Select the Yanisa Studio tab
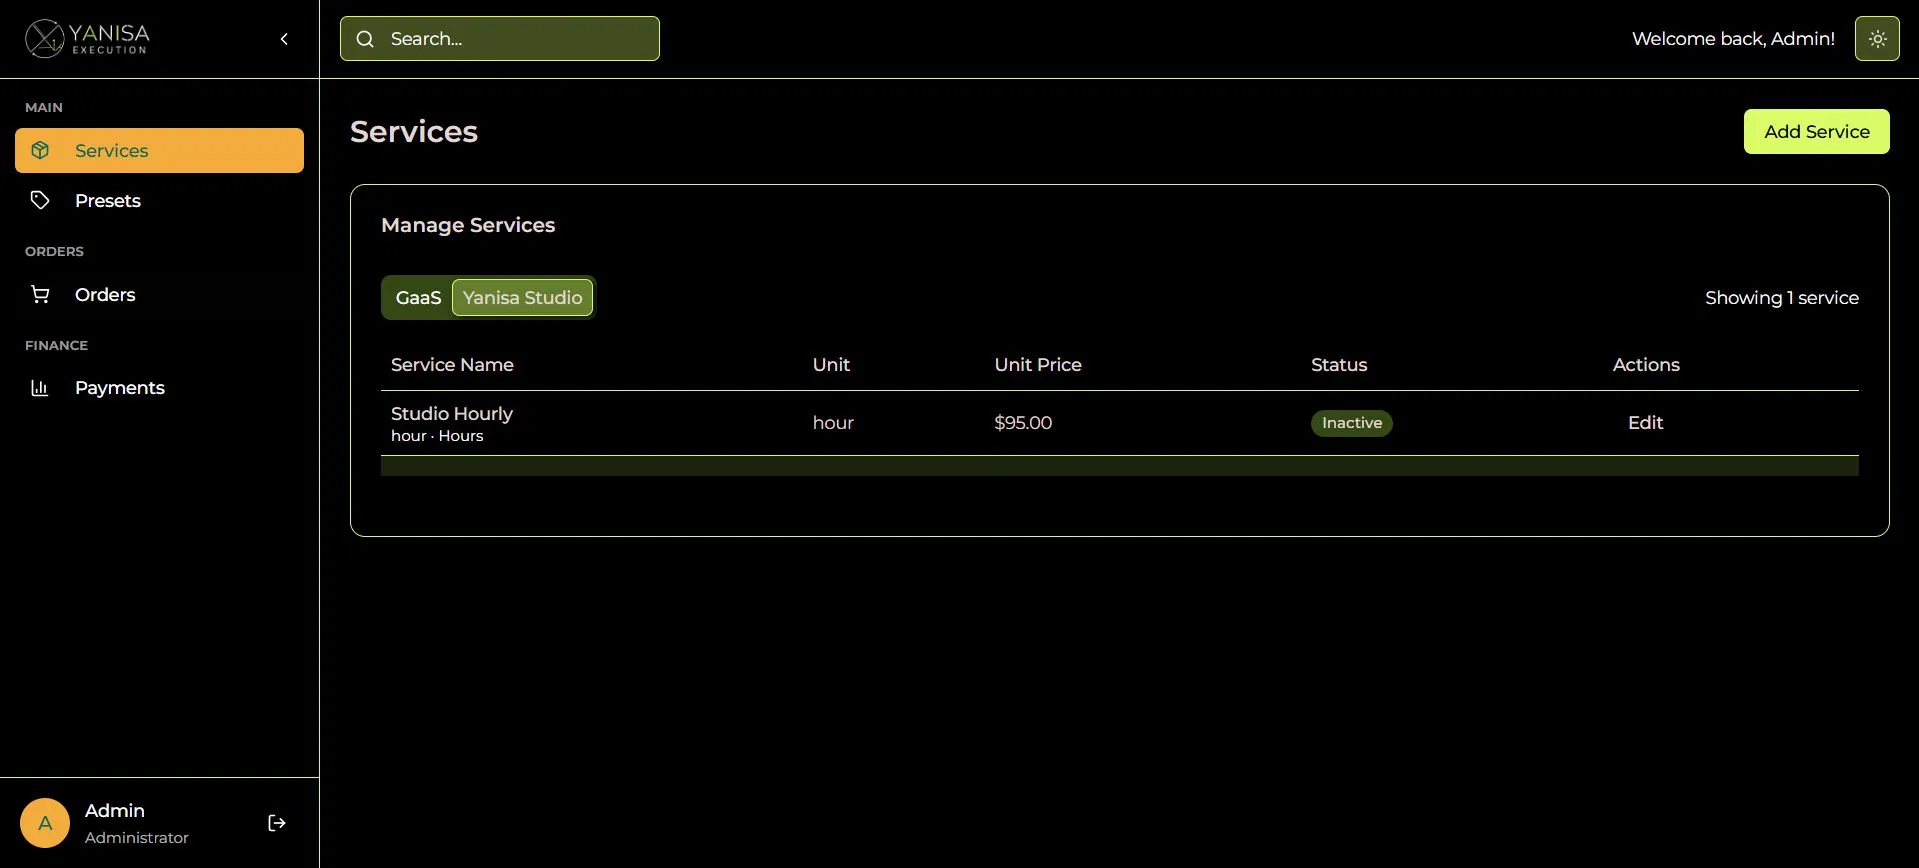 (522, 298)
